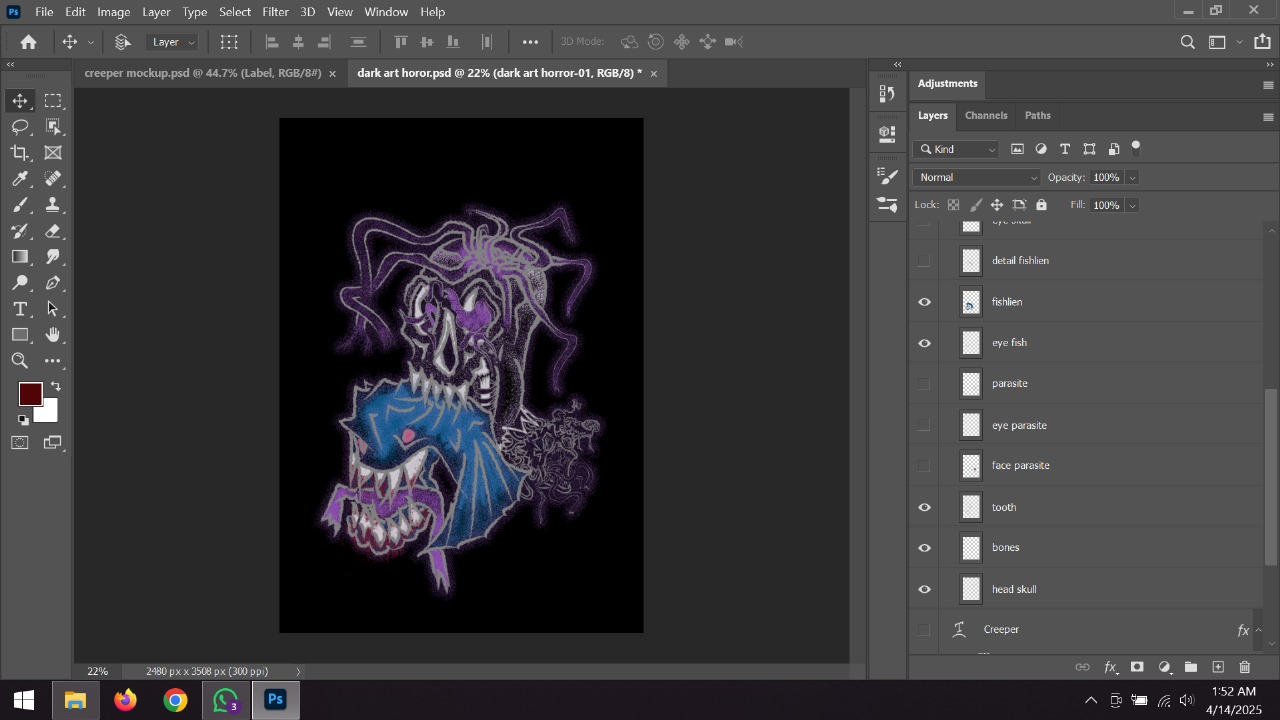This screenshot has height=720, width=1280.
Task: Click the Quick Mask mode icon
Action: [x=20, y=442]
